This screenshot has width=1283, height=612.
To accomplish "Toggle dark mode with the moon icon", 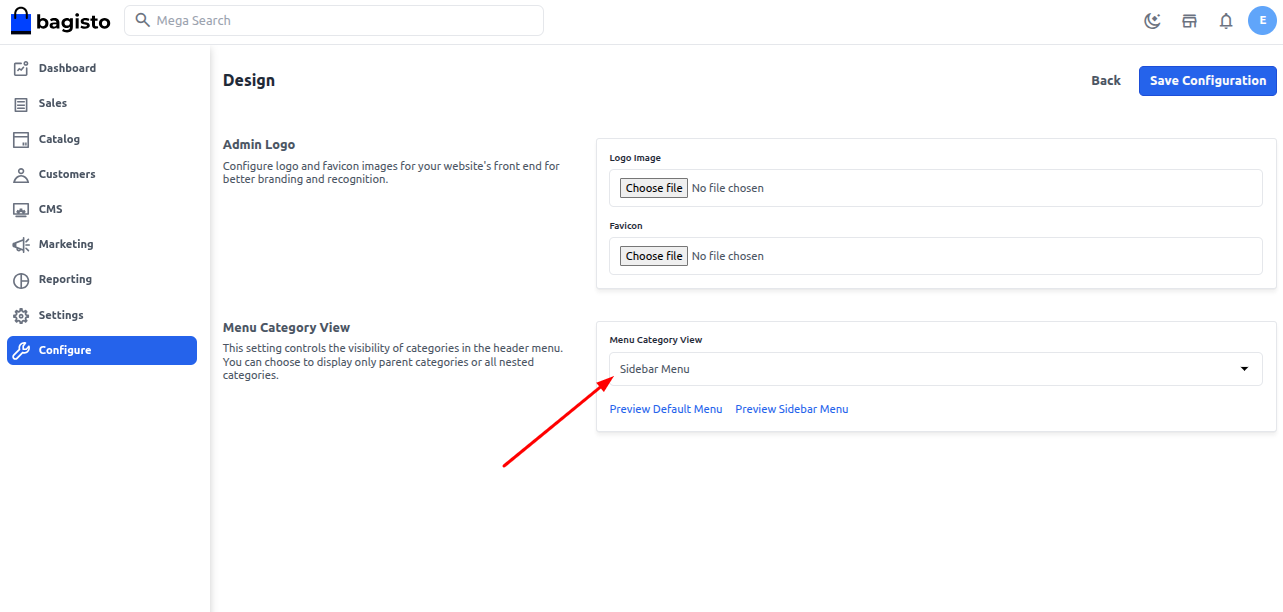I will click(x=1152, y=20).
